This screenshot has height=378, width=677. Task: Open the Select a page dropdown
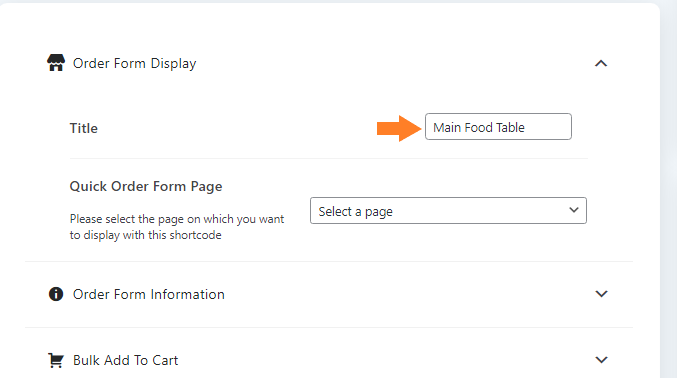pyautogui.click(x=448, y=210)
